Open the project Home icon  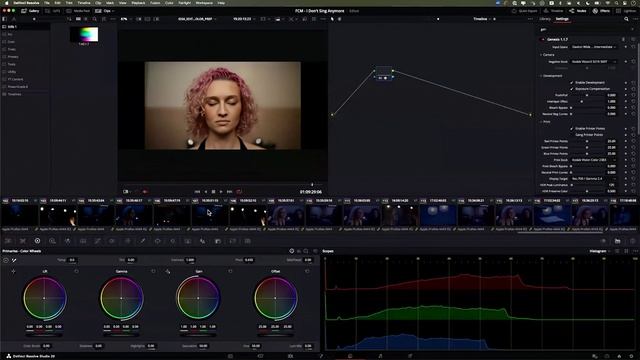pyautogui.click(x=619, y=356)
